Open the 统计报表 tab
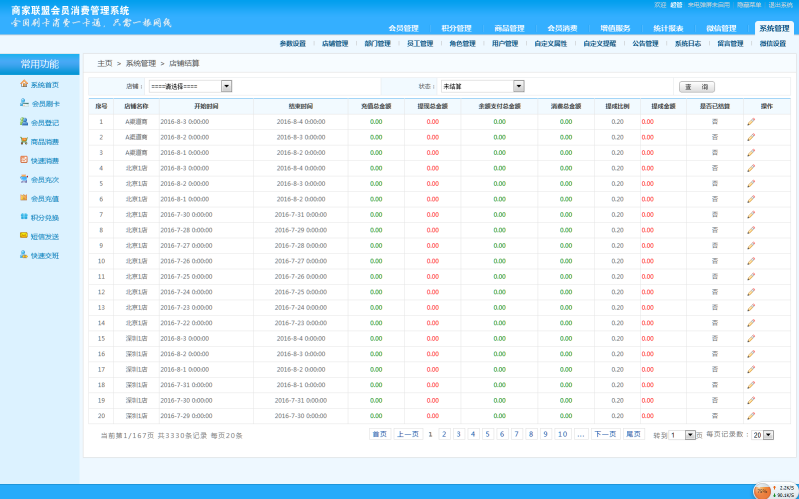The height and width of the screenshot is (499, 799). point(668,28)
